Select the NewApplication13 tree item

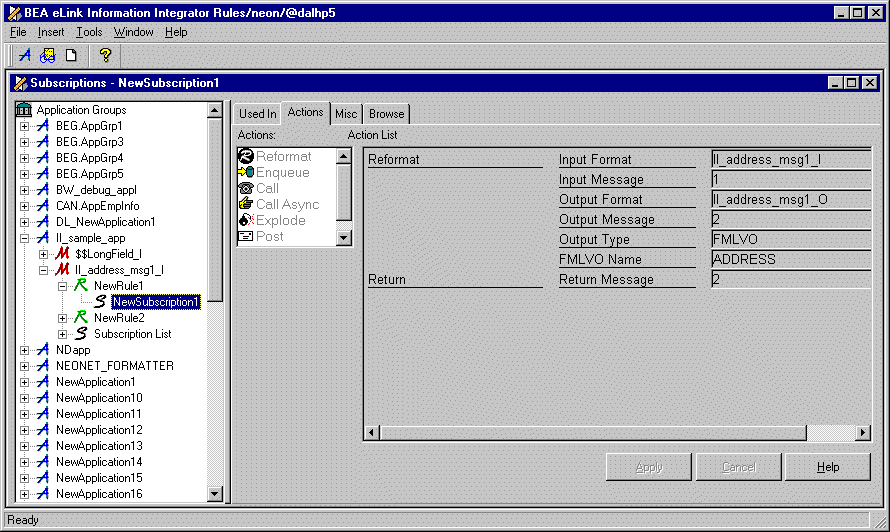pyautogui.click(x=99, y=446)
